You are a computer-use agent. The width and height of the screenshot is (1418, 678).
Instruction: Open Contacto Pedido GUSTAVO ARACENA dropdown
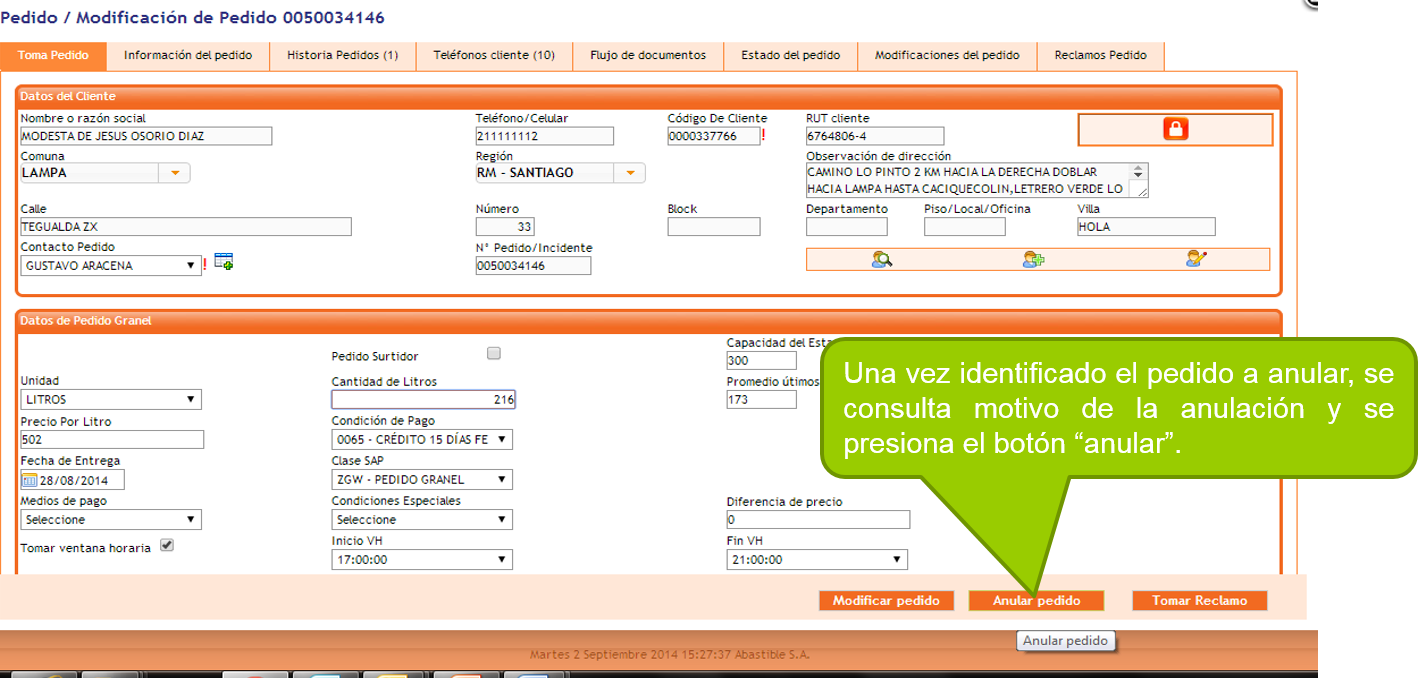(x=111, y=266)
